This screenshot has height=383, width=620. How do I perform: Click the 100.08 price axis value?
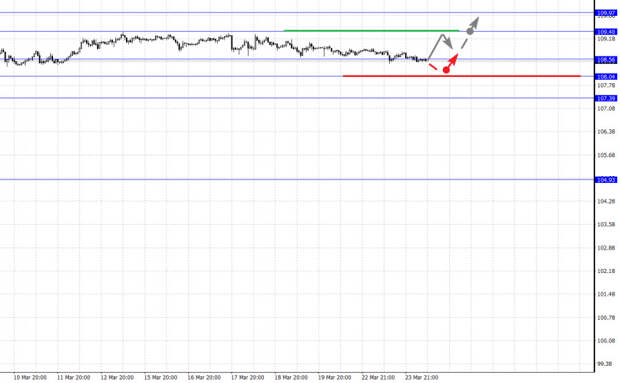point(606,340)
